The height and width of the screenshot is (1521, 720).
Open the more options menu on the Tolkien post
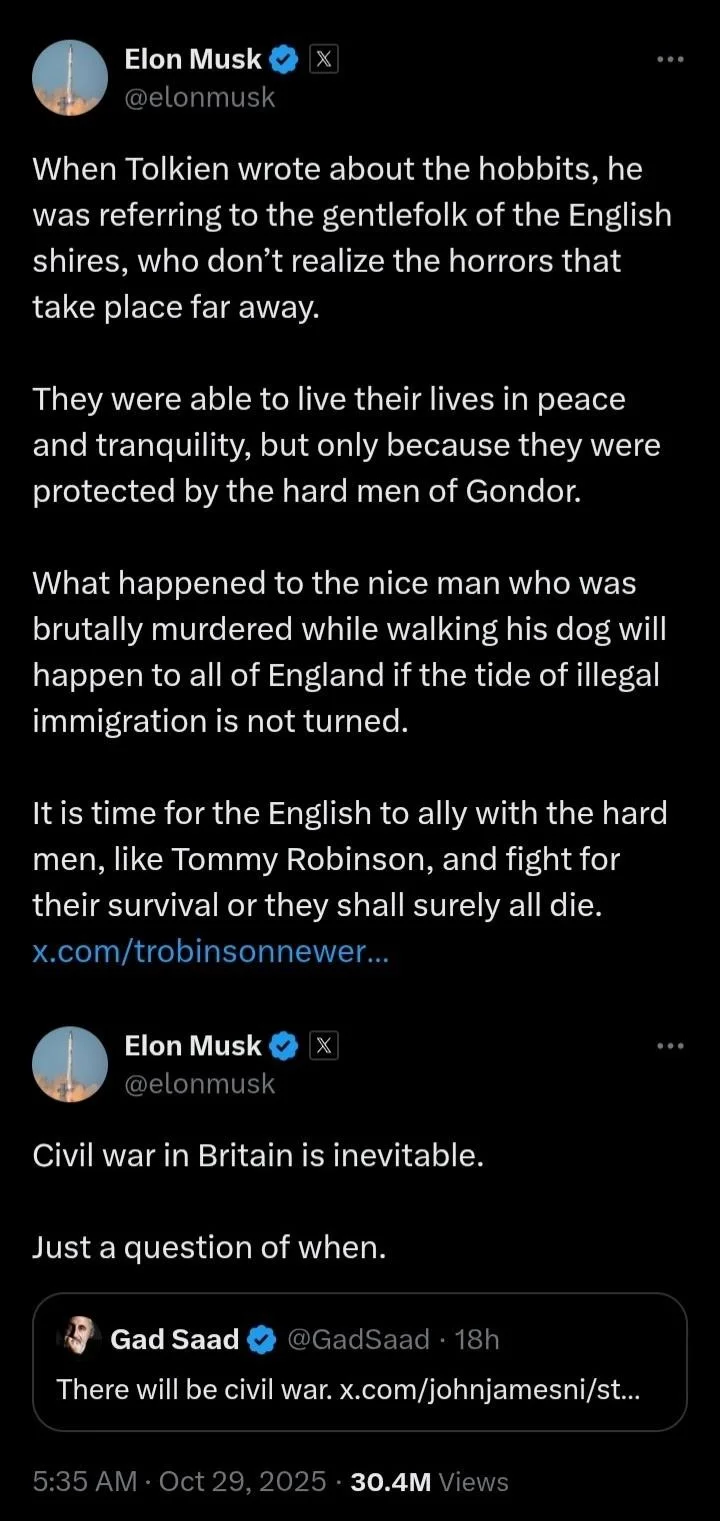(669, 60)
